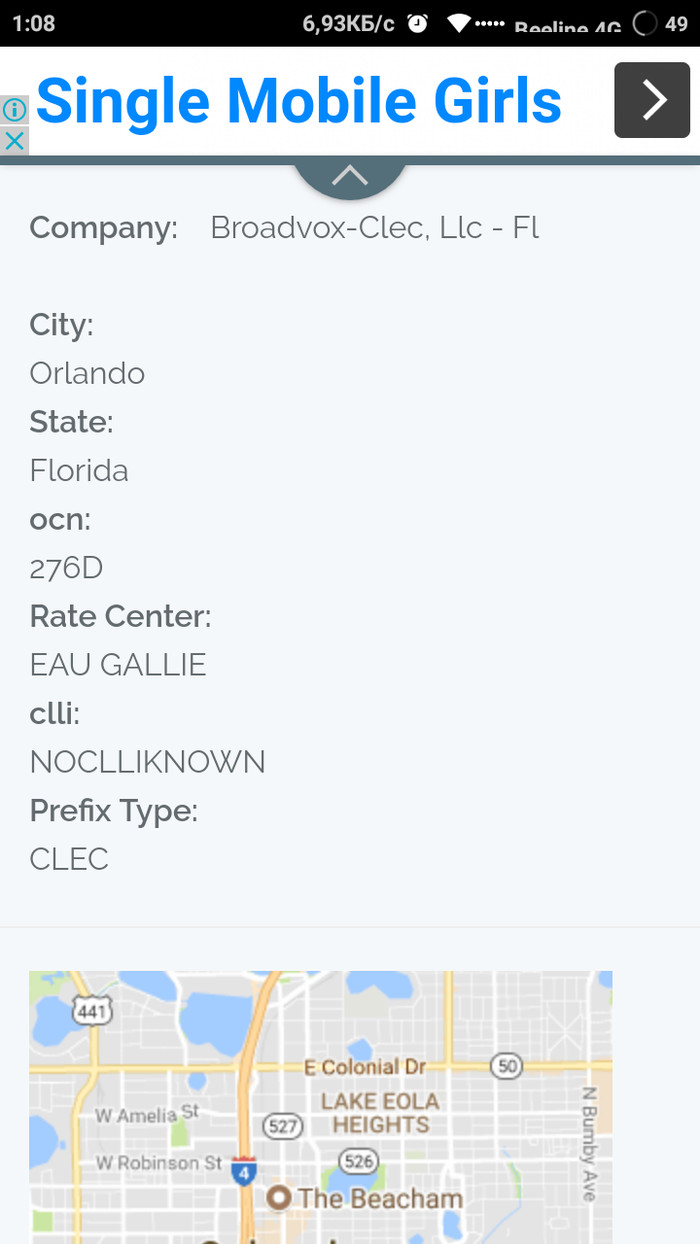Select The Beacham map marker
The height and width of the screenshot is (1244, 700).
click(x=279, y=1197)
